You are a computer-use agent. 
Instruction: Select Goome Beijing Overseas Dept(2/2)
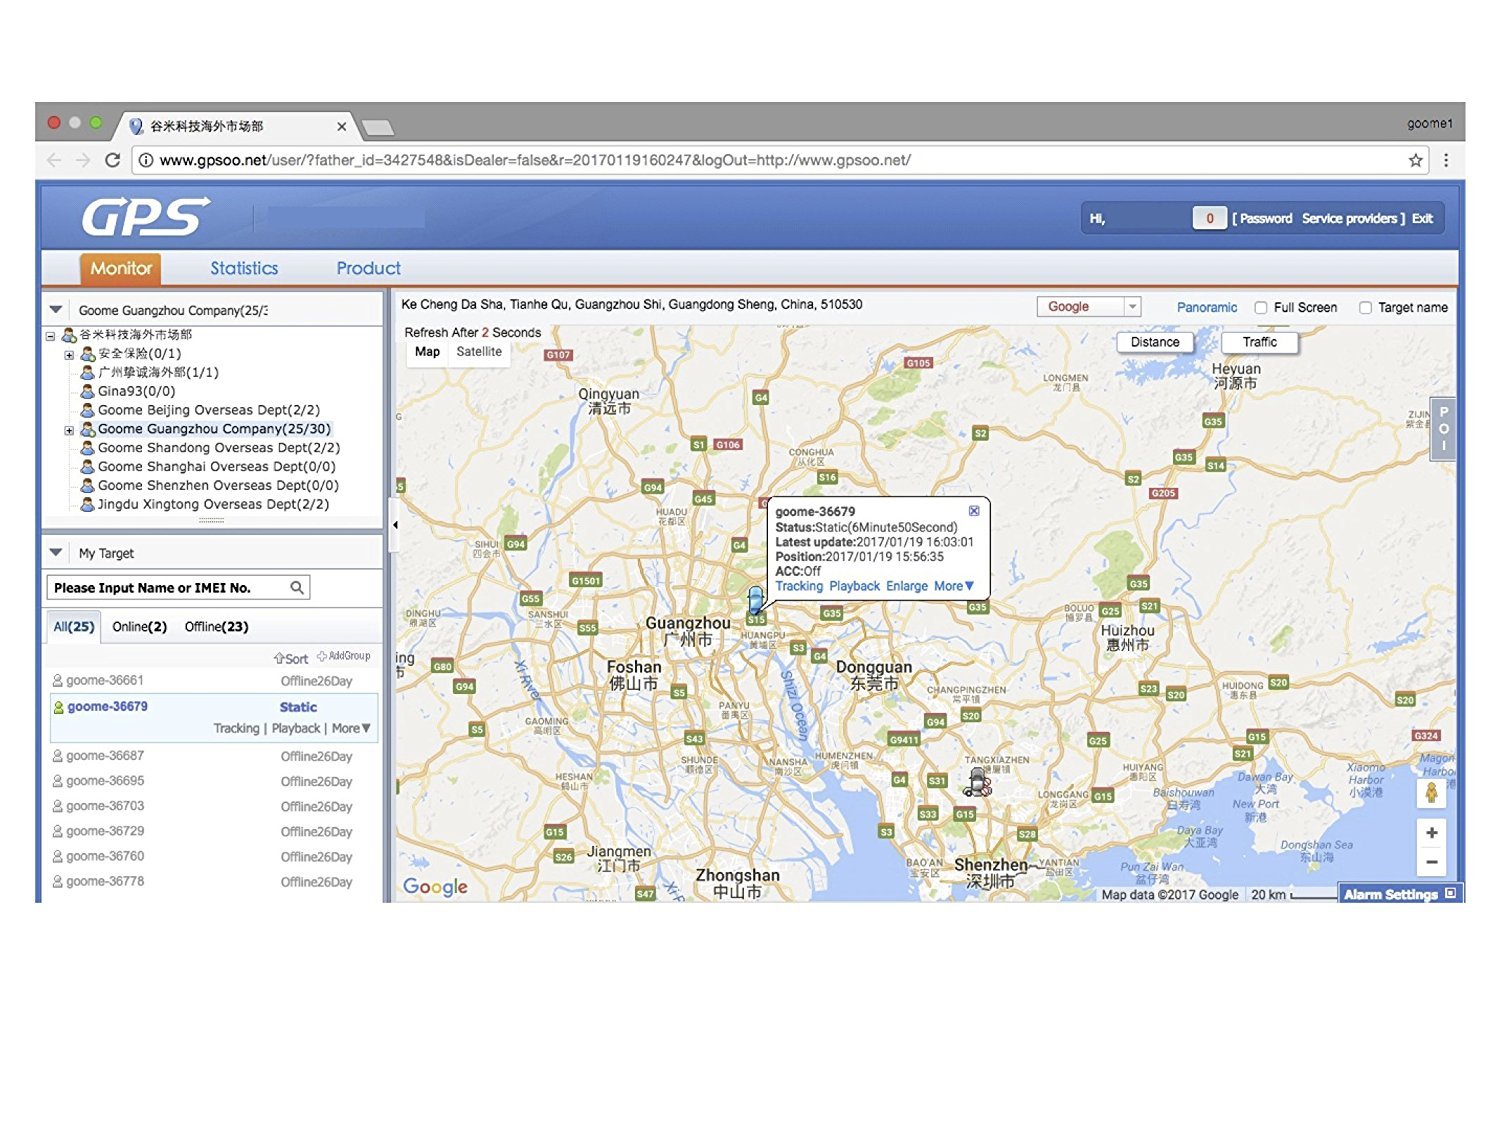[x=209, y=411]
